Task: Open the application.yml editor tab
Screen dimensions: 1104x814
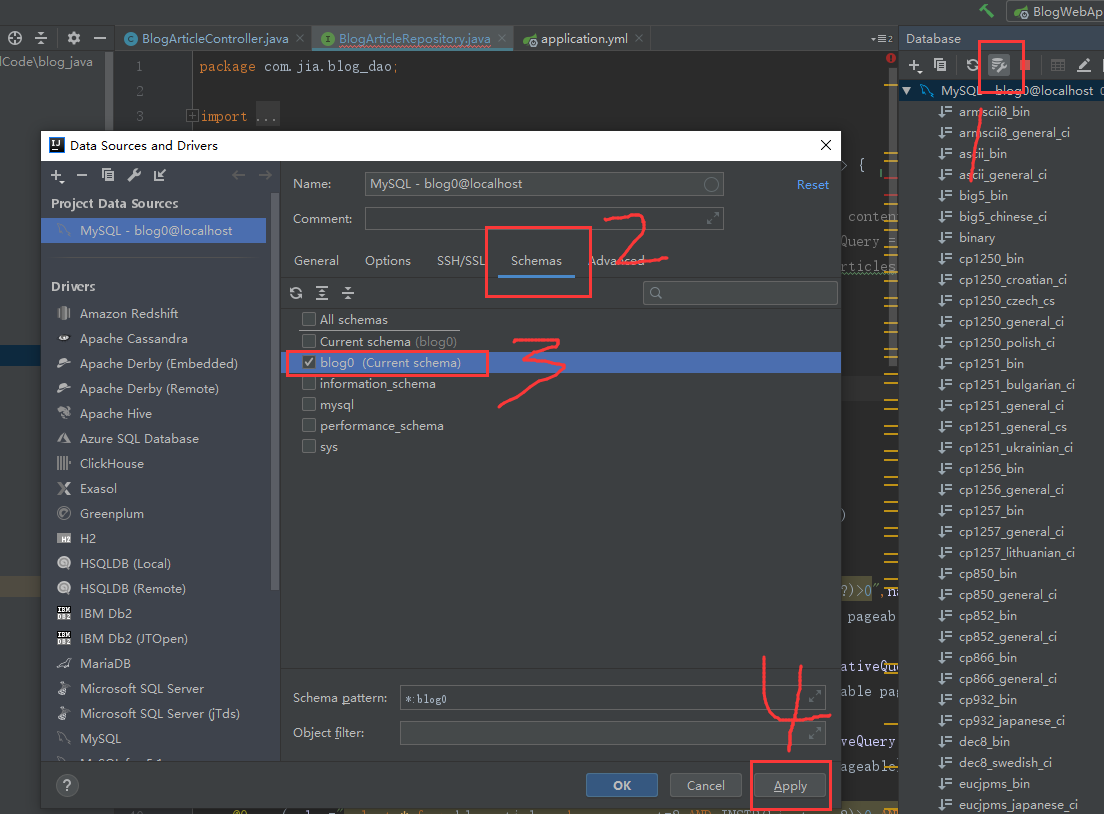Action: tap(584, 39)
